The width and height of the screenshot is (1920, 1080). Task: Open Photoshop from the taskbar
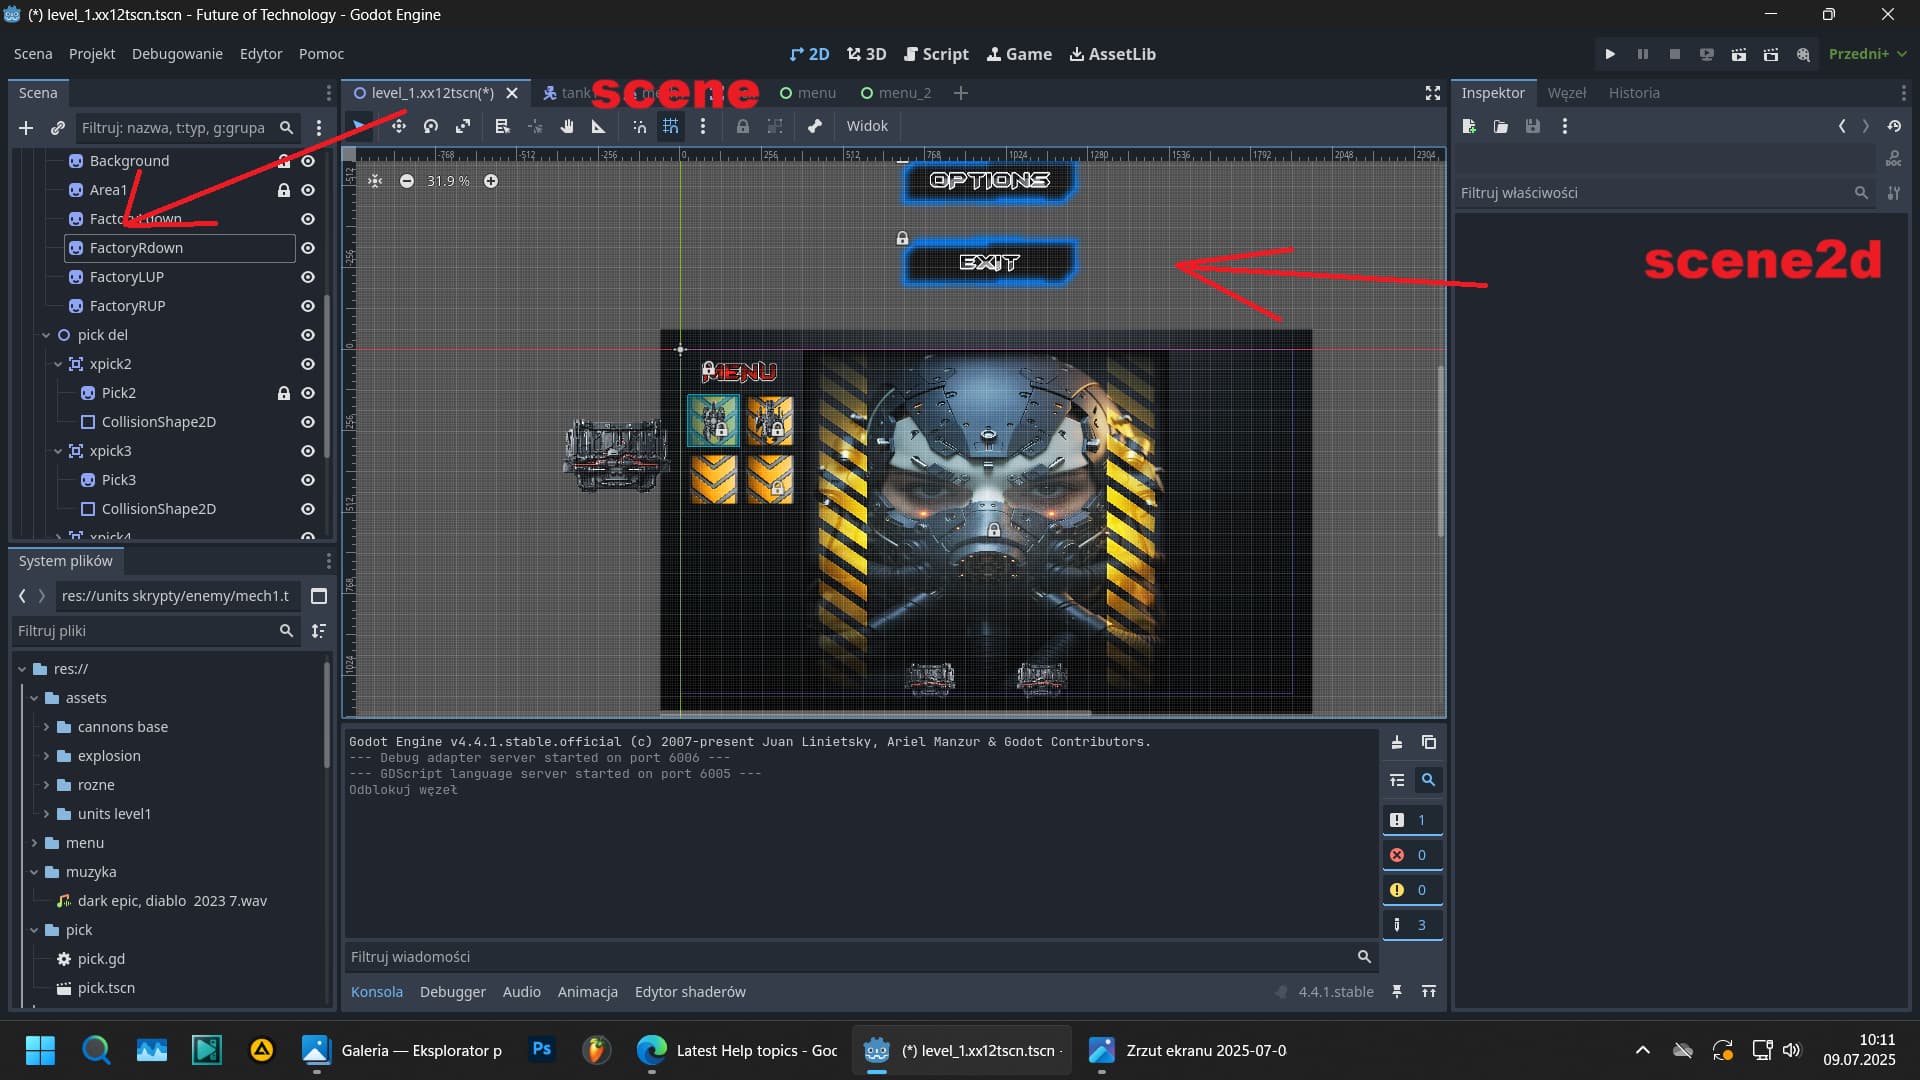541,1050
